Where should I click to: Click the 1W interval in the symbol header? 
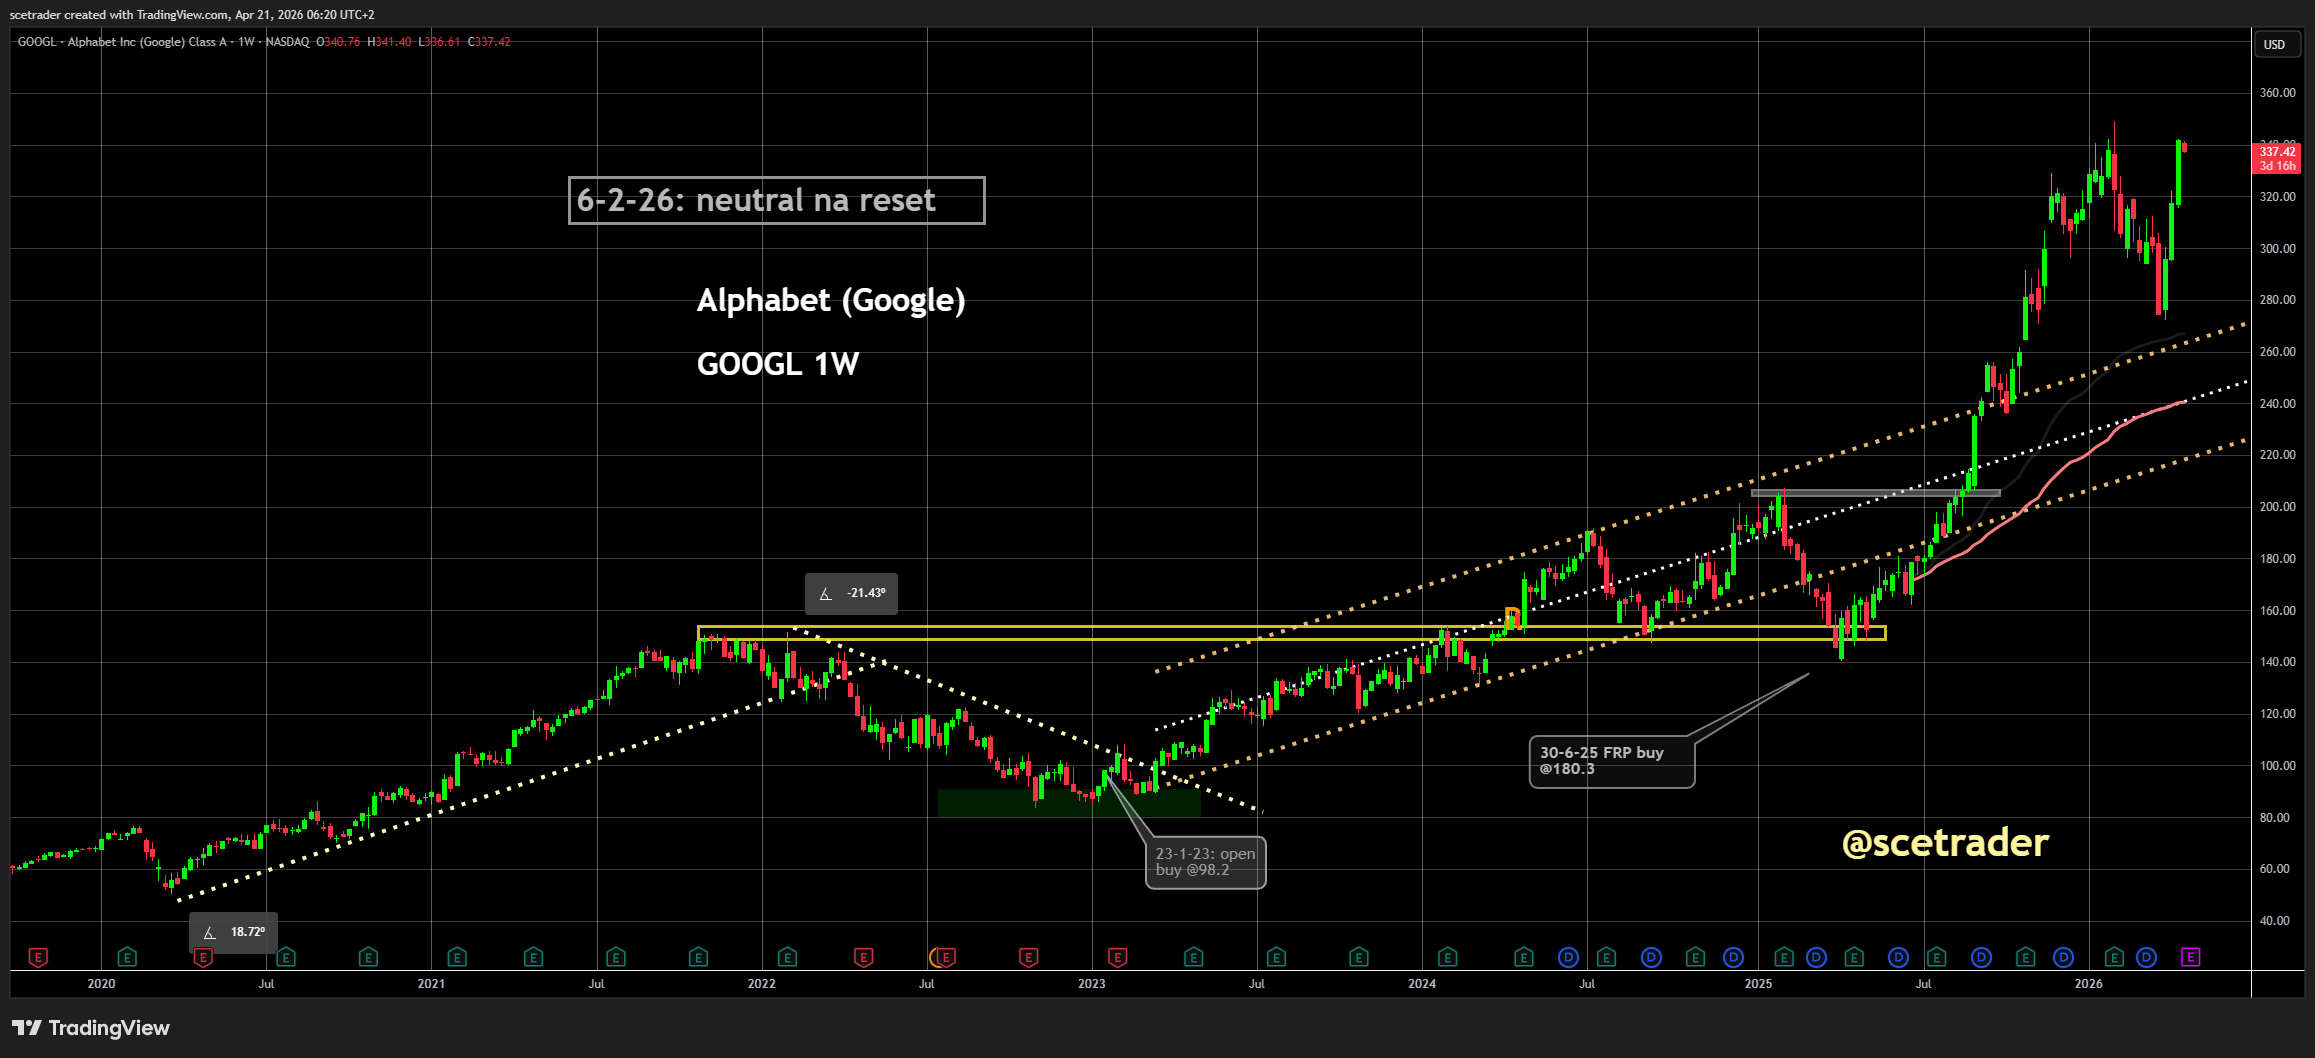tap(246, 42)
